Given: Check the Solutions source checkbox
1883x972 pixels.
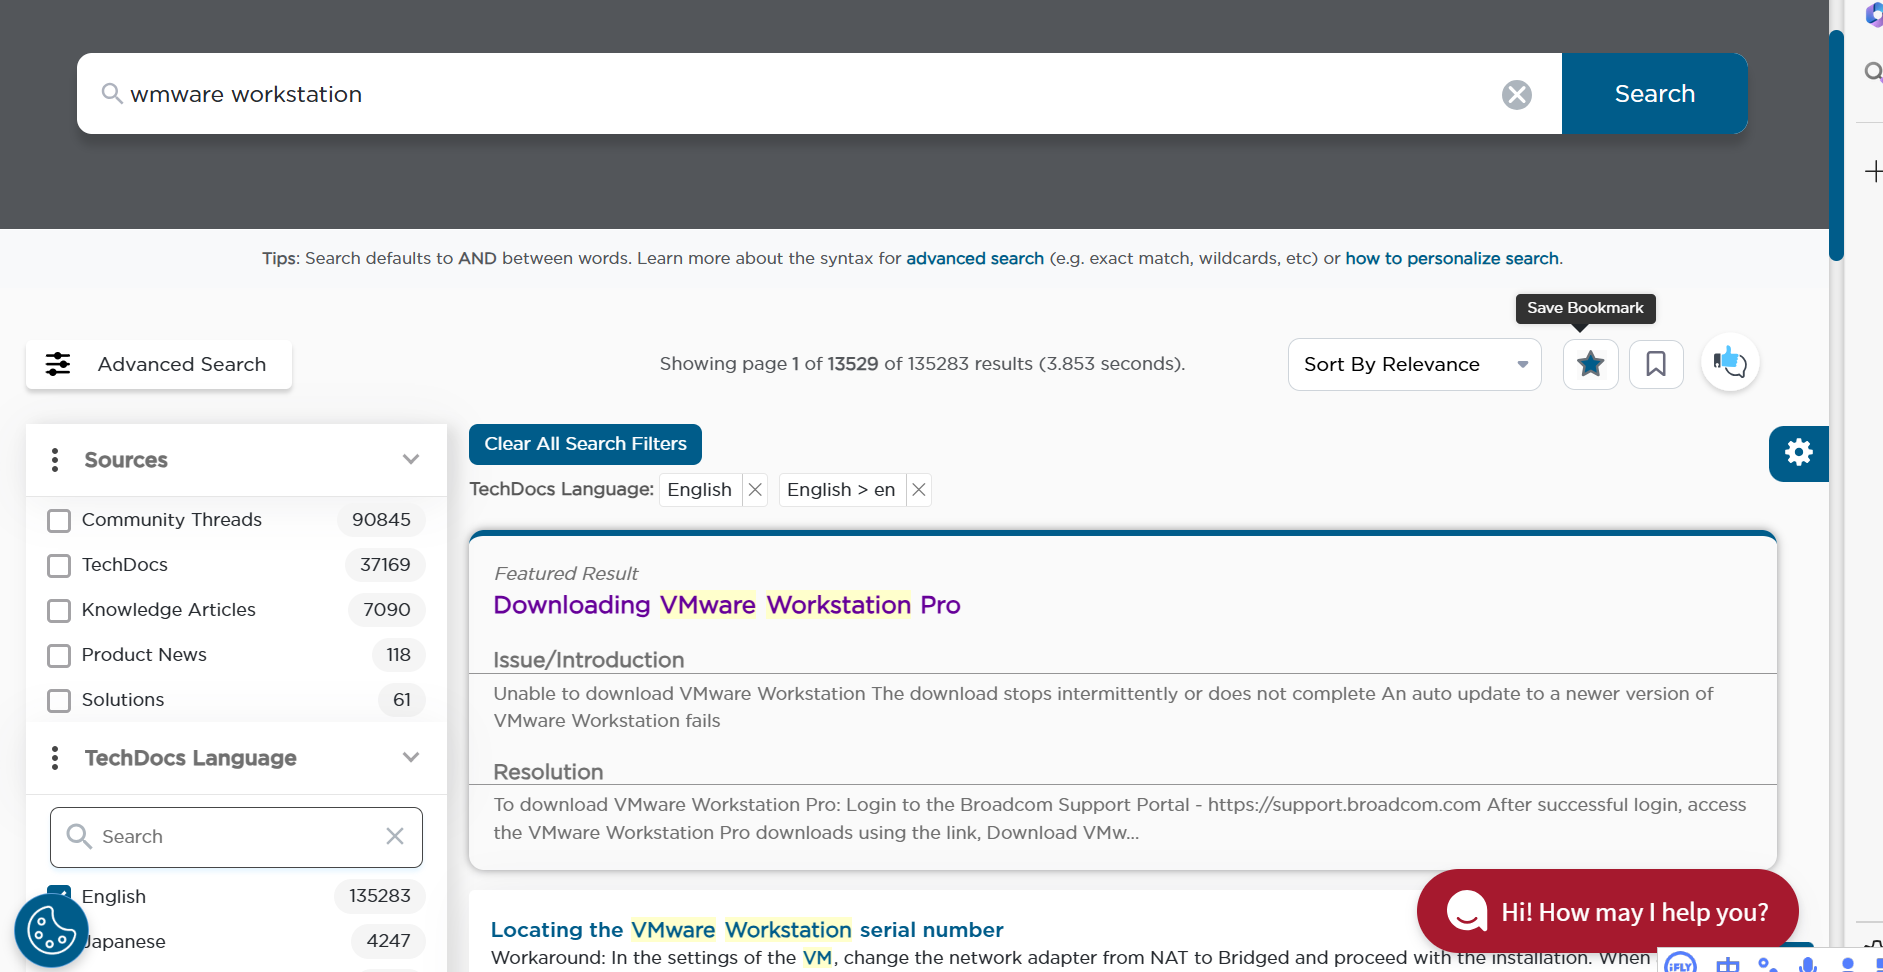Looking at the screenshot, I should click(59, 700).
